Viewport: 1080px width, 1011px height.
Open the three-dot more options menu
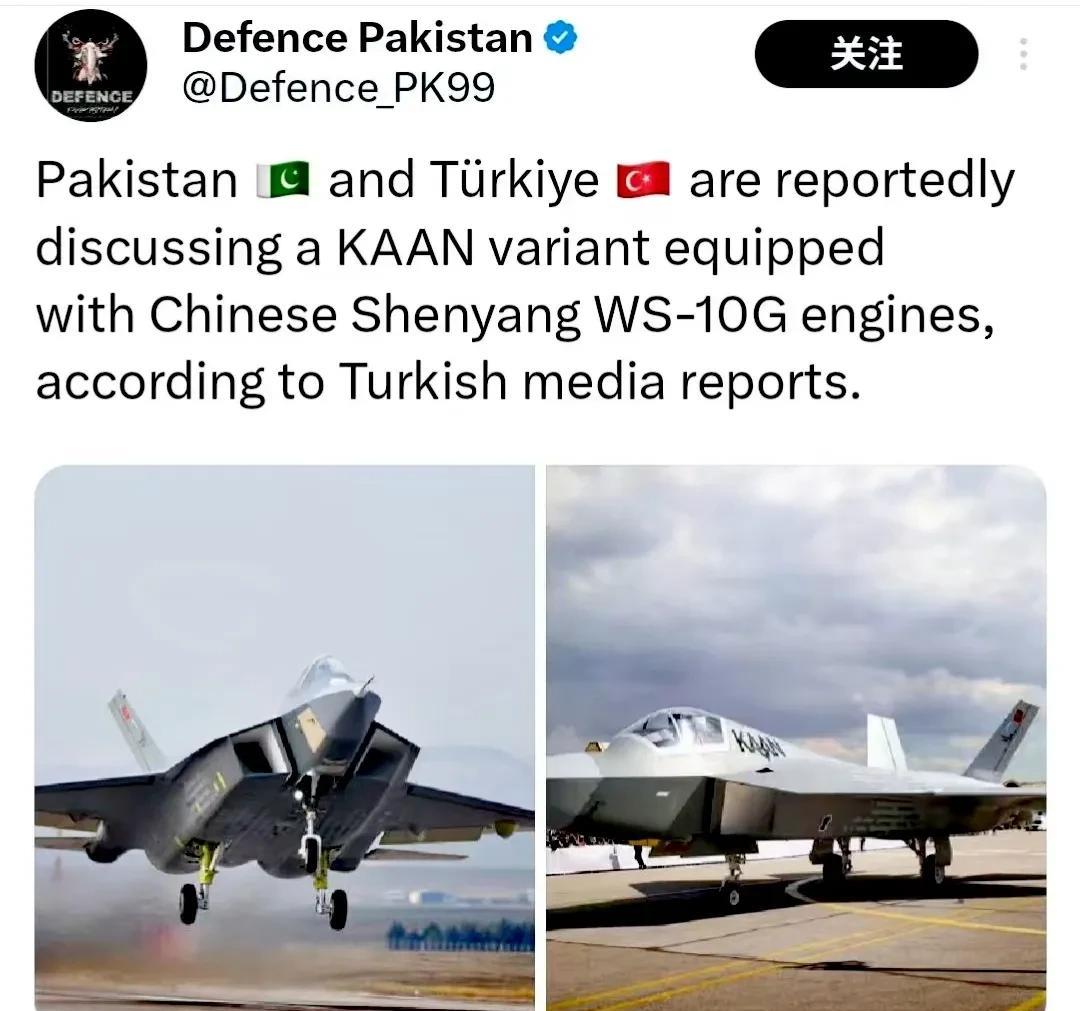1024,54
